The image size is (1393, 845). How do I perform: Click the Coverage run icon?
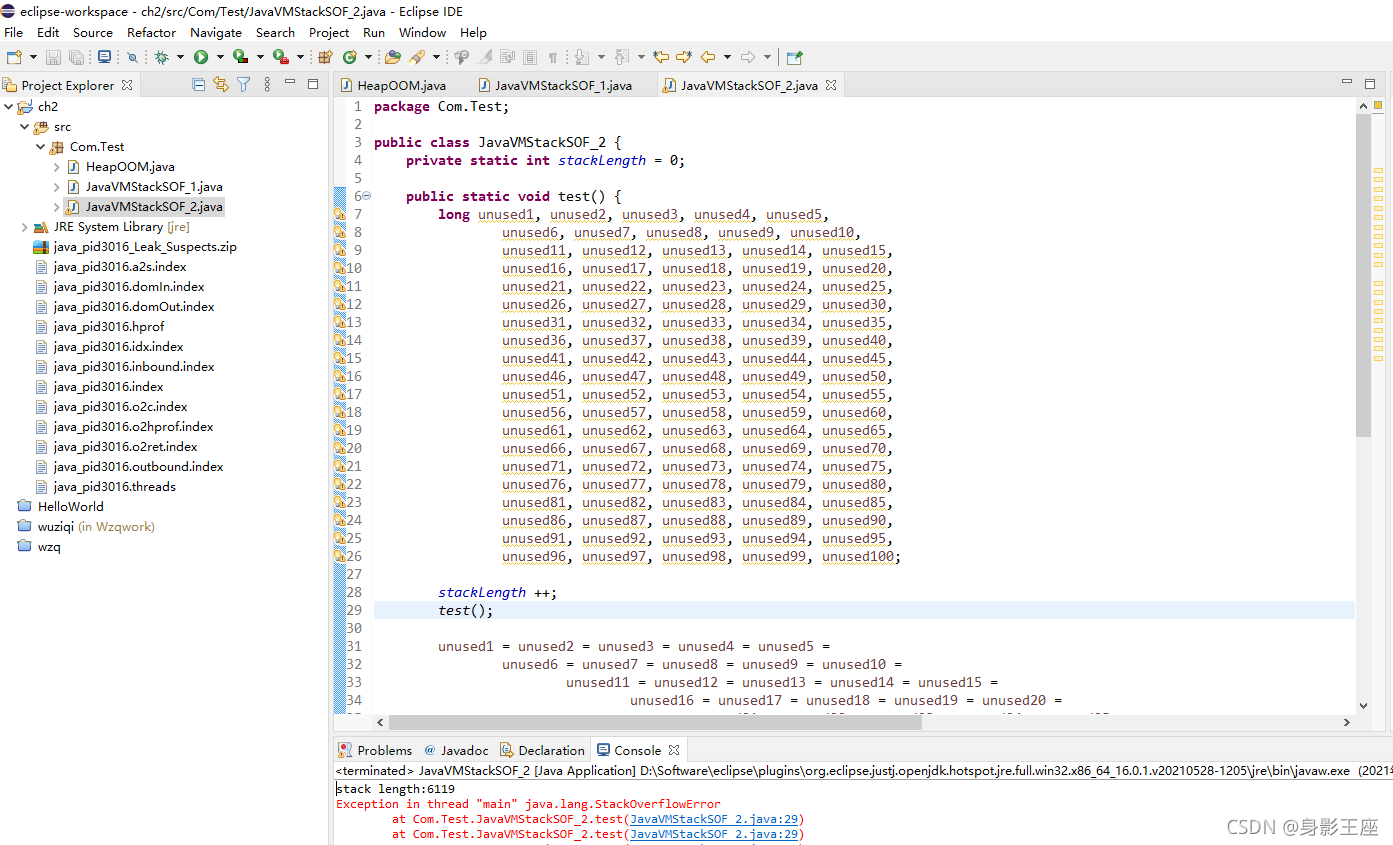click(x=240, y=57)
